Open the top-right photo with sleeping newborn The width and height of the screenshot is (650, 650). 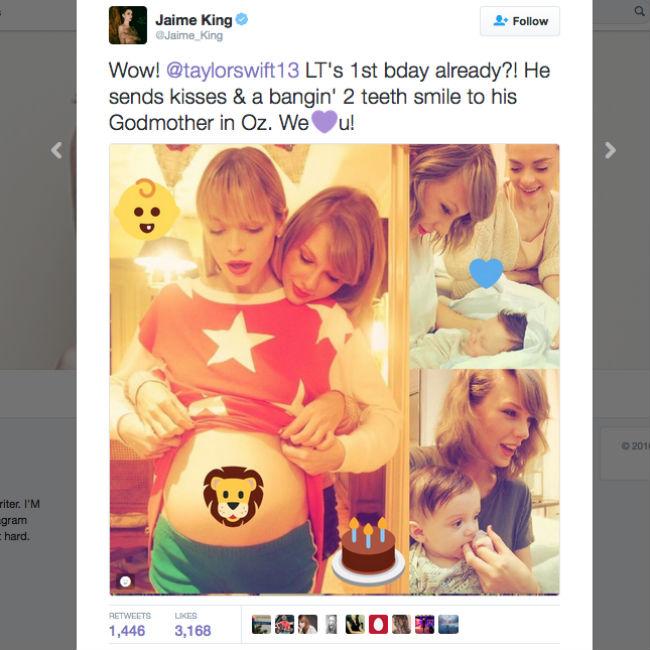[484, 256]
